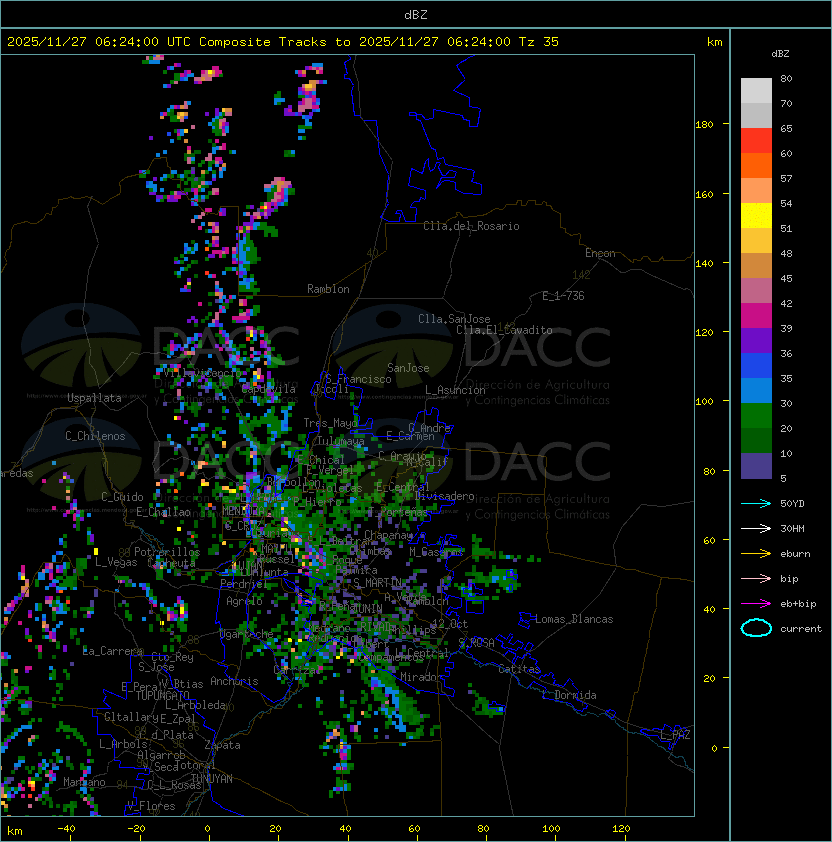The image size is (832, 842).
Task: Select the brown 48–45 dBZ legend swatch
Action: [x=756, y=266]
